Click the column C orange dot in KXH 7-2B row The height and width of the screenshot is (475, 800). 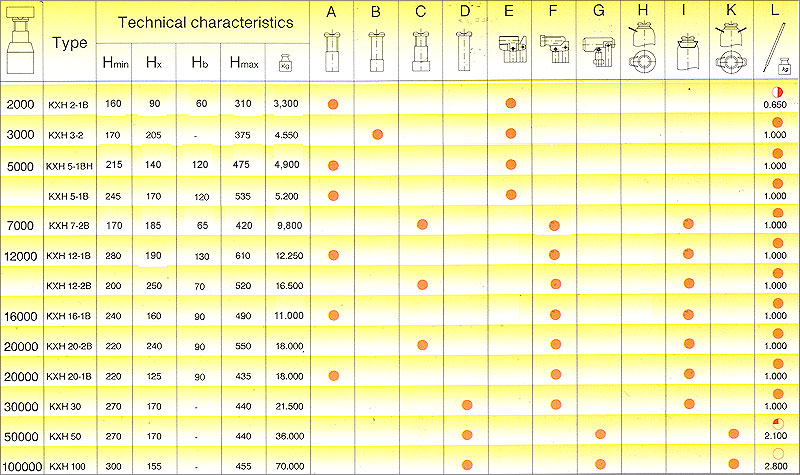[x=422, y=224]
